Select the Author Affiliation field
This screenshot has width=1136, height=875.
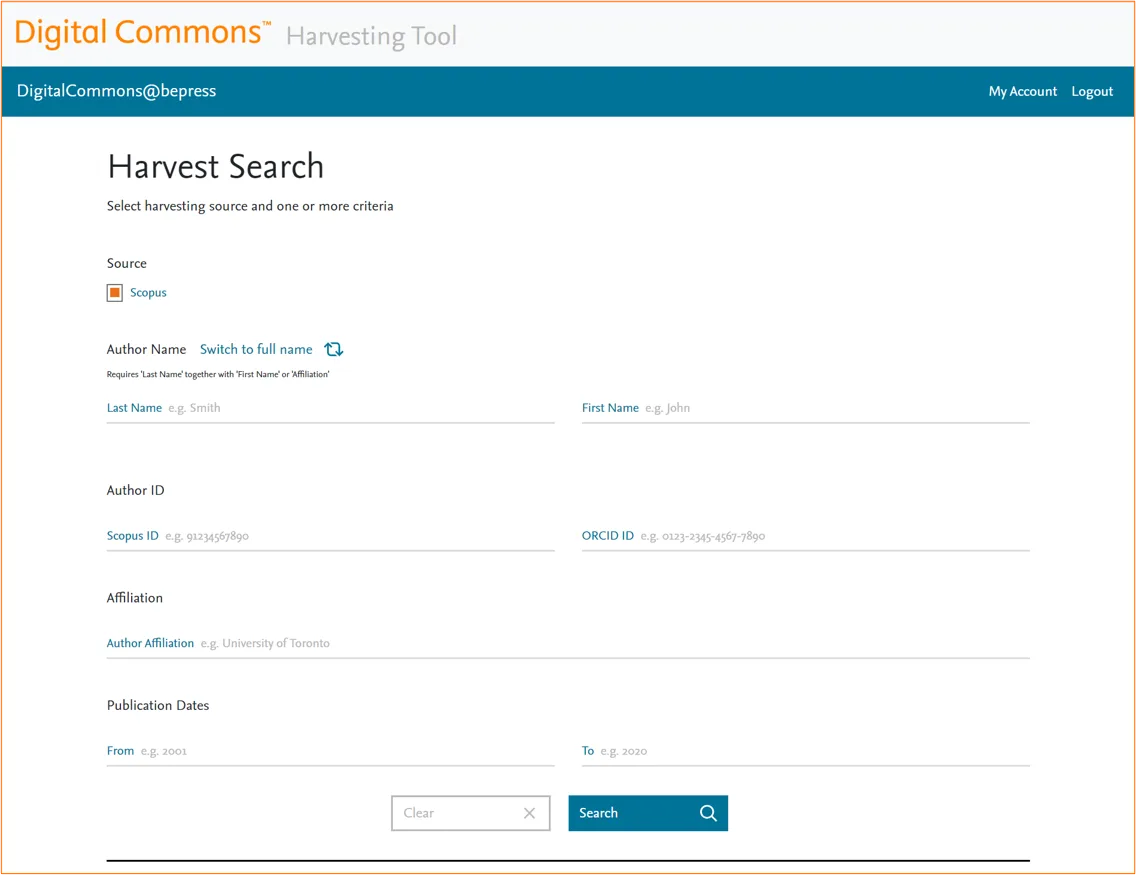point(568,644)
